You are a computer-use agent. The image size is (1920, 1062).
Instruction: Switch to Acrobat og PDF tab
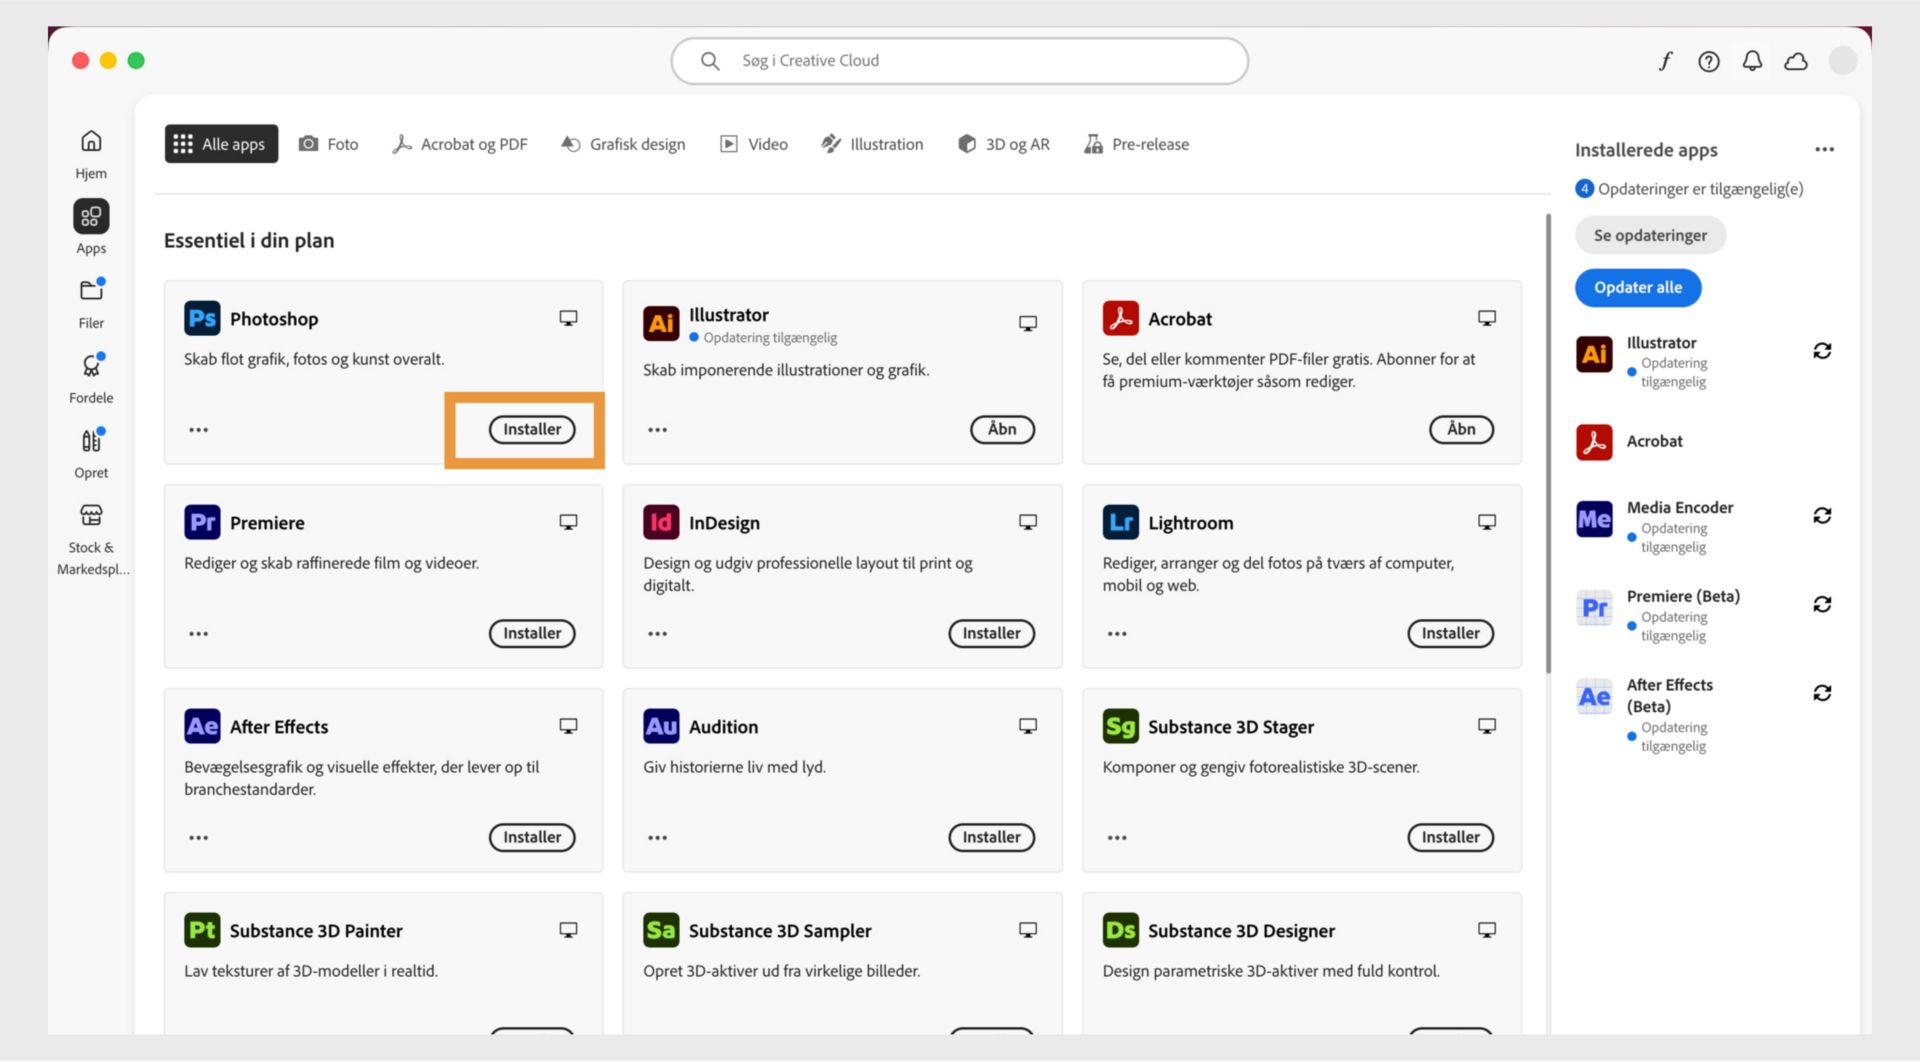[x=460, y=144]
